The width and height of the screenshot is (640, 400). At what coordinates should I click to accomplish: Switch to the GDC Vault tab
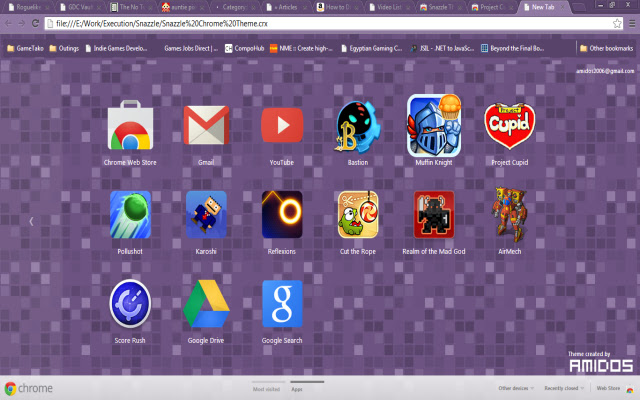tap(80, 7)
